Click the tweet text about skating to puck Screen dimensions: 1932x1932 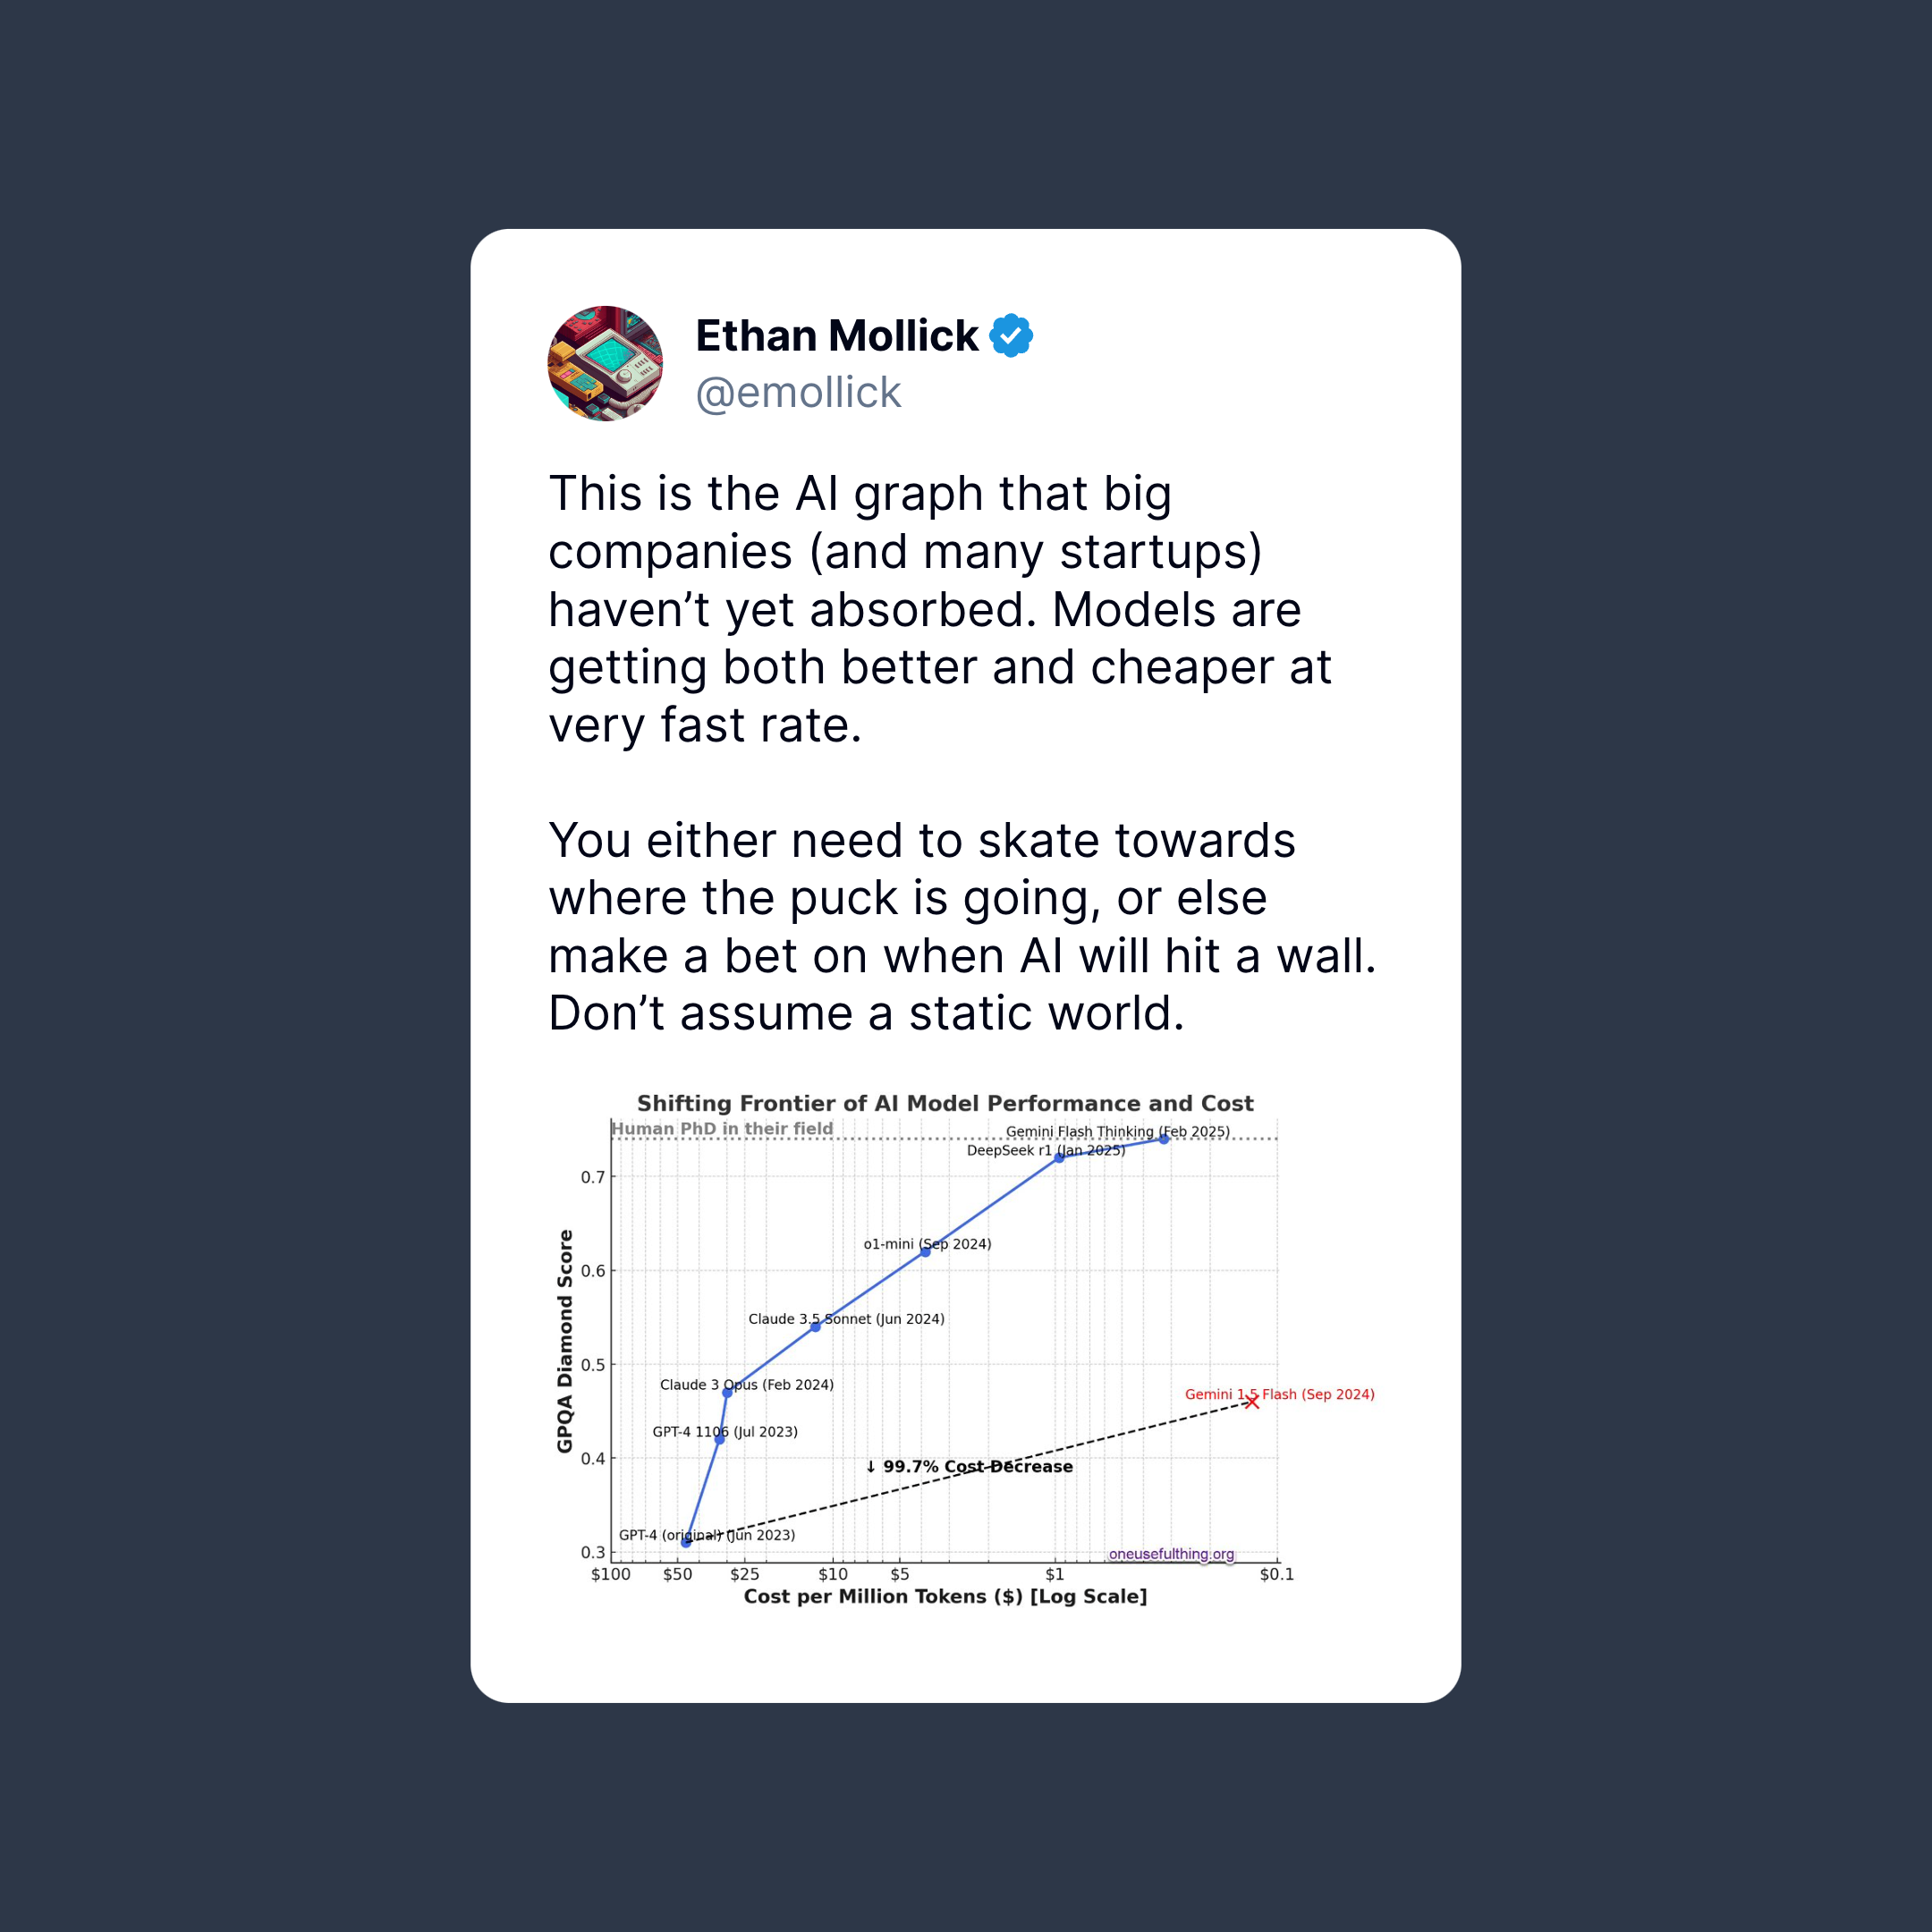pos(962,926)
